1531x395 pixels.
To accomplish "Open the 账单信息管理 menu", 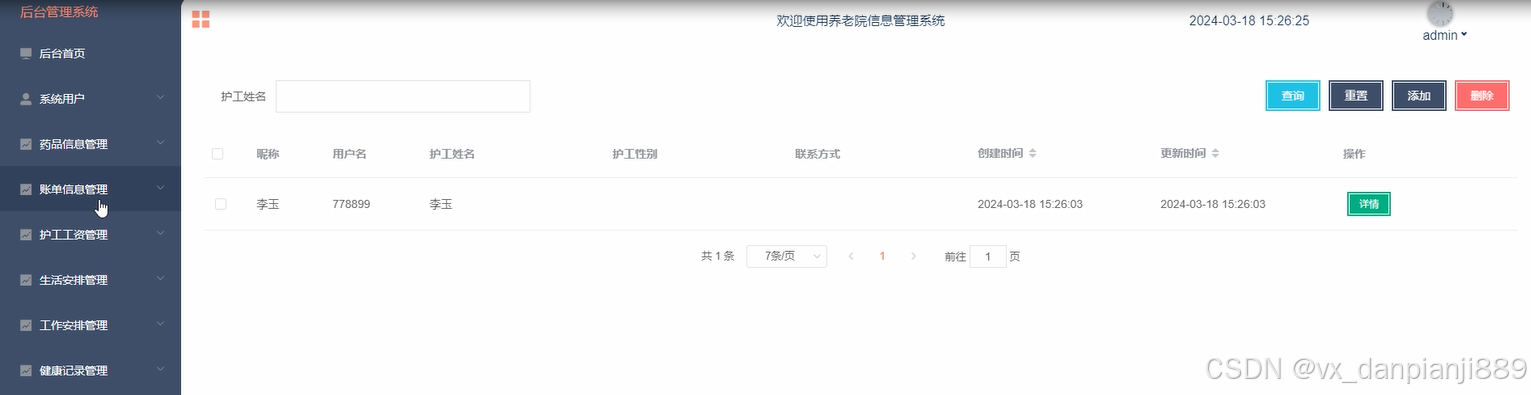I will pos(90,189).
